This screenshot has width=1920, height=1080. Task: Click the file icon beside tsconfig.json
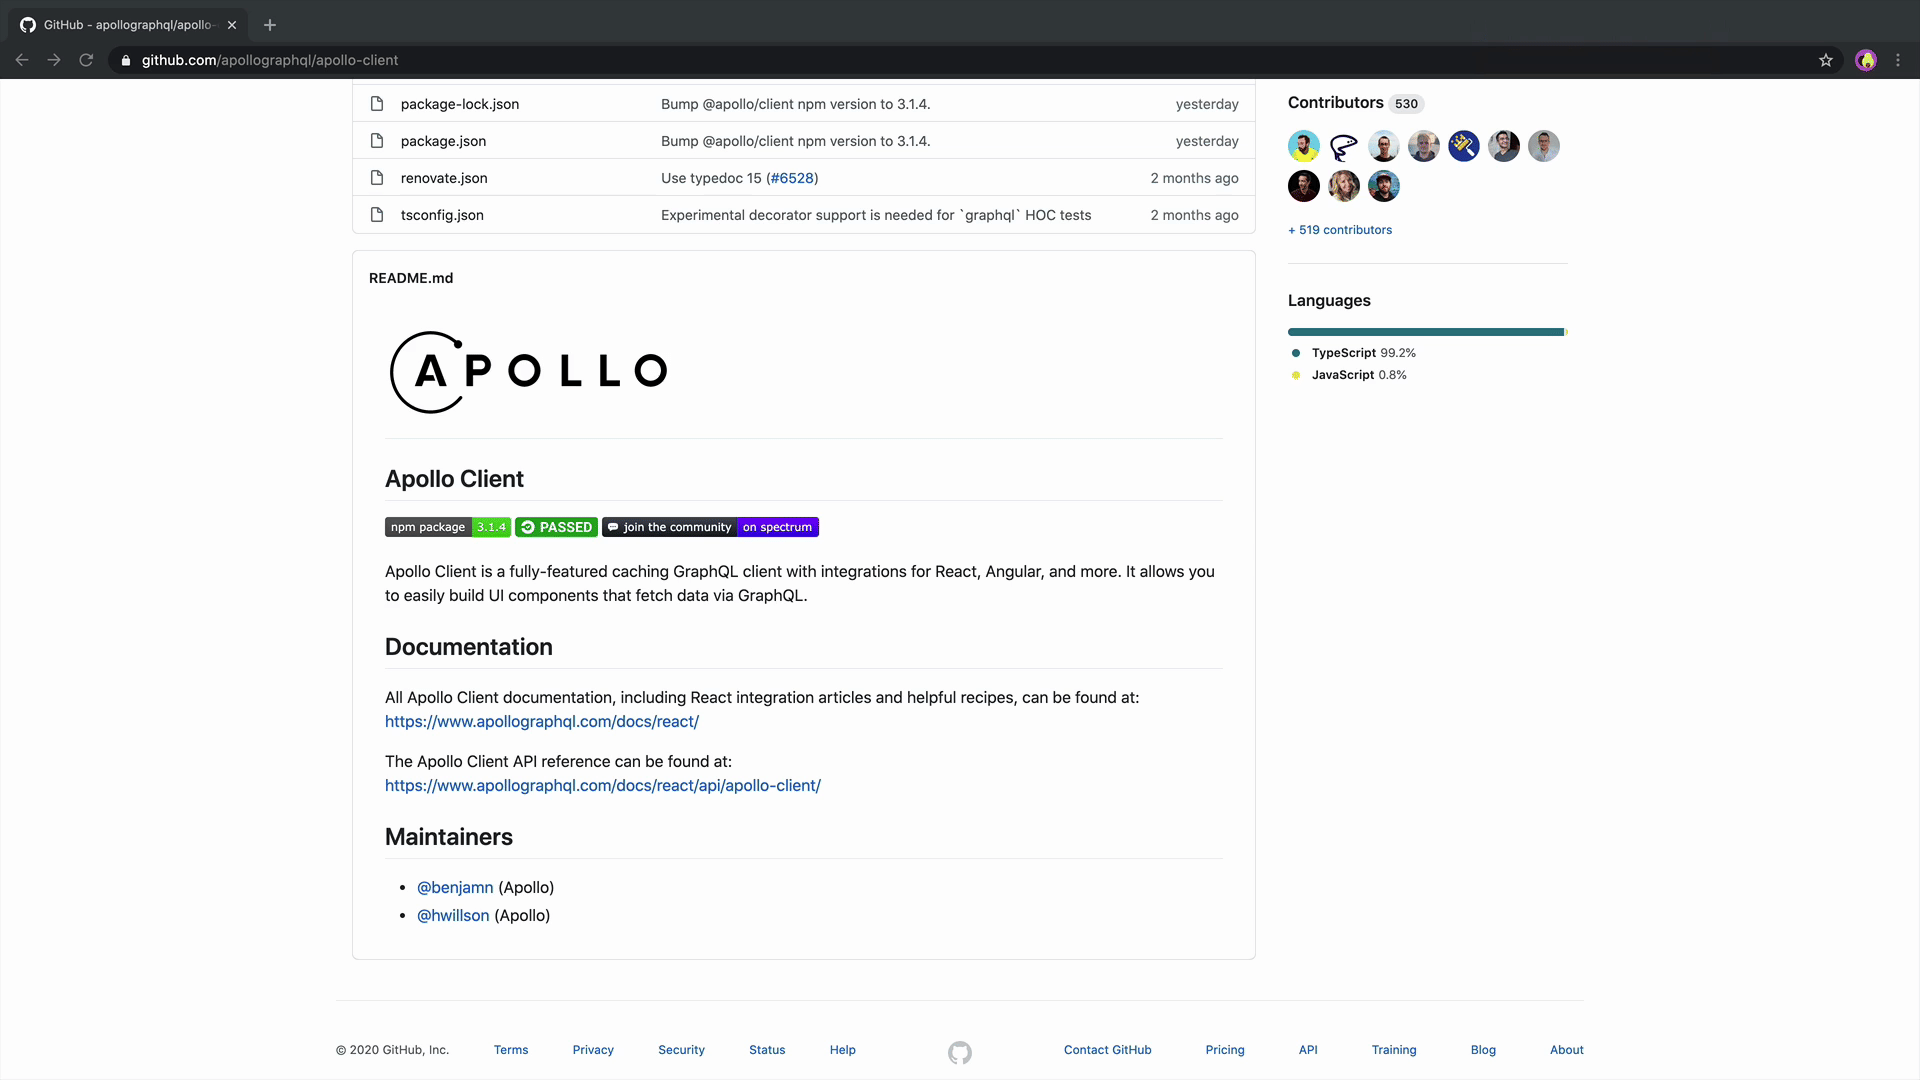(x=377, y=215)
